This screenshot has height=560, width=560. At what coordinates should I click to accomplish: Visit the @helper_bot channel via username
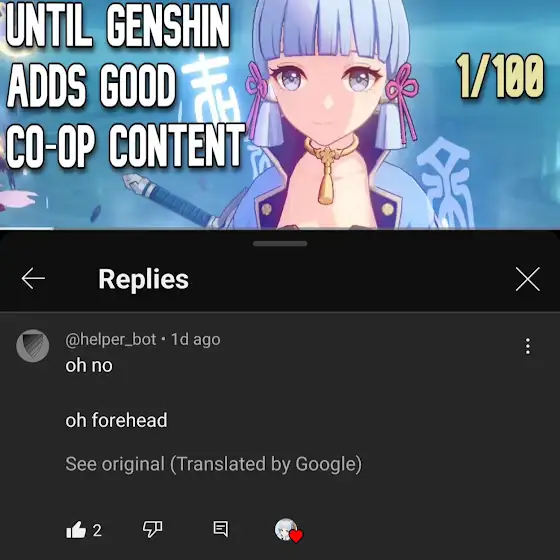click(x=111, y=339)
